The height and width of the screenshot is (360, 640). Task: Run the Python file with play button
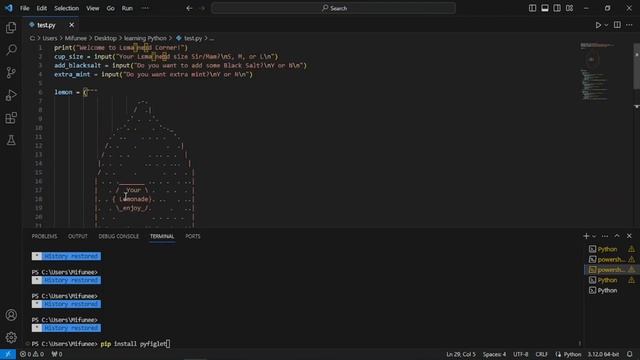(598, 25)
